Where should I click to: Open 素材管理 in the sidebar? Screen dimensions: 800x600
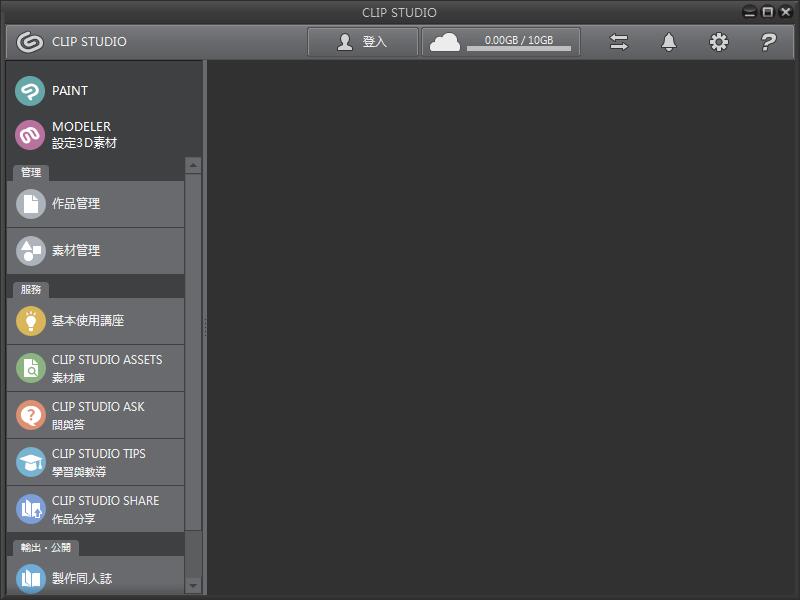pyautogui.click(x=95, y=251)
